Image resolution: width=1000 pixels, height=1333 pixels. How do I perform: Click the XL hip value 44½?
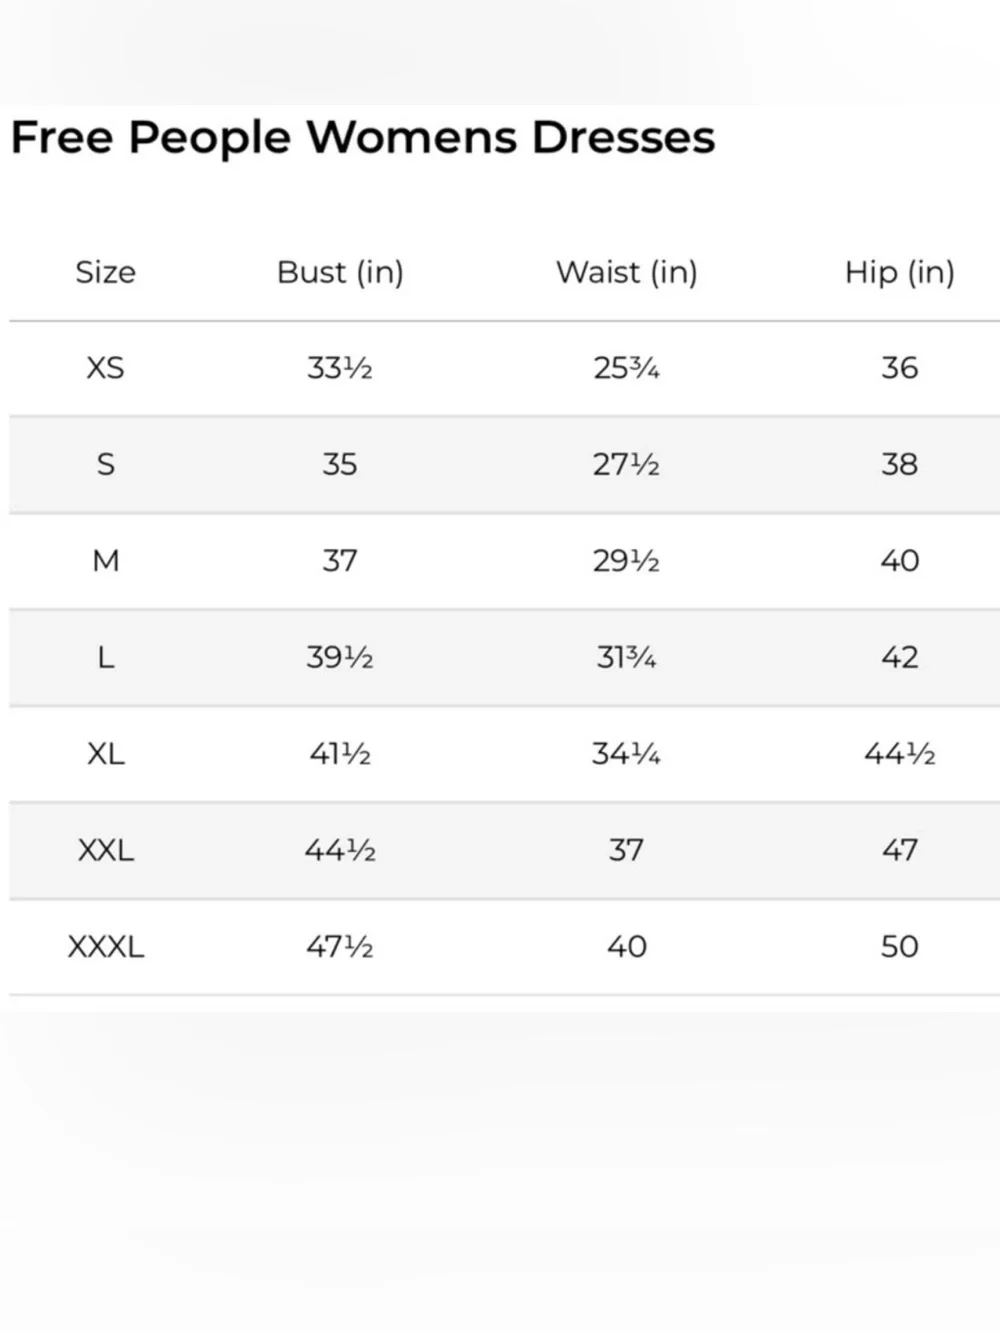click(x=900, y=753)
